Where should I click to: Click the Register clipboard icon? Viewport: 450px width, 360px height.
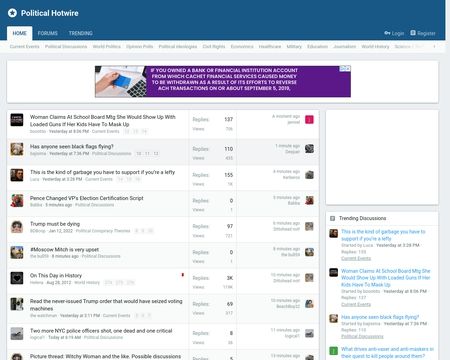coord(413,33)
